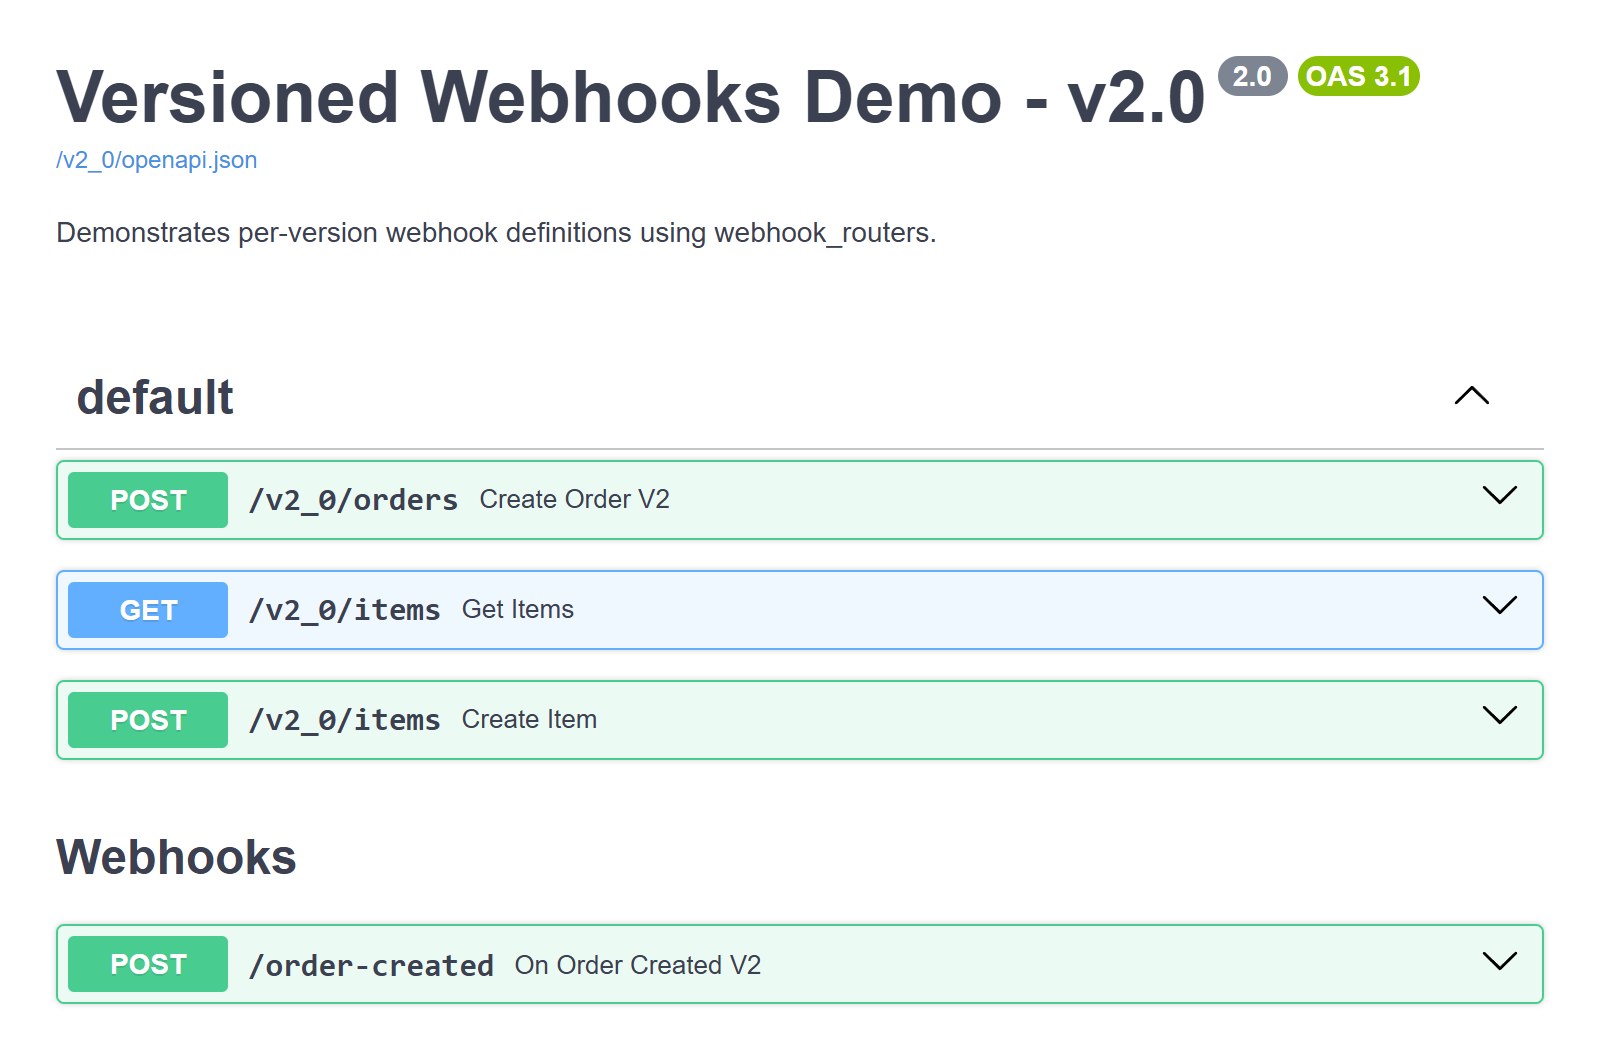Image resolution: width=1600 pixels, height=1052 pixels.
Task: Open the /v2_0/openapi.json link
Action: pos(156,160)
